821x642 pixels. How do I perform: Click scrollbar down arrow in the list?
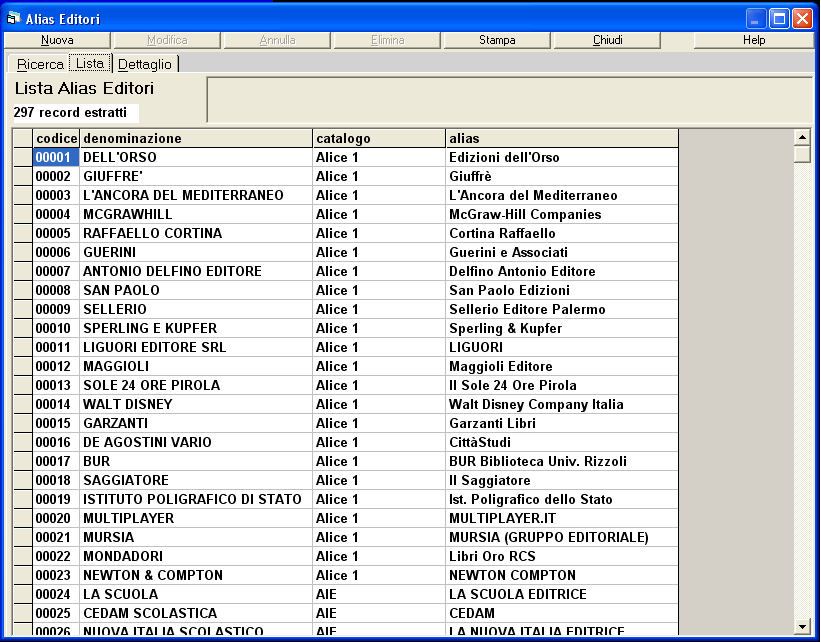[x=802, y=626]
